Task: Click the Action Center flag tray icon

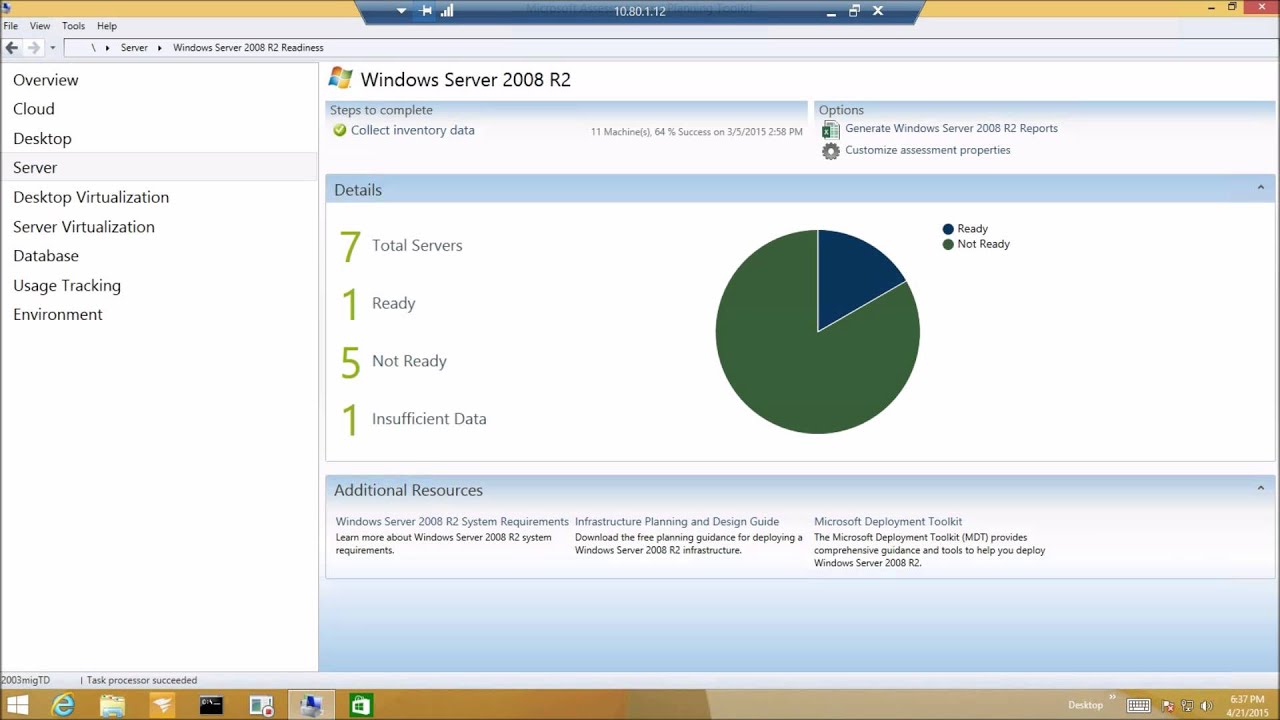Action: point(1168,706)
